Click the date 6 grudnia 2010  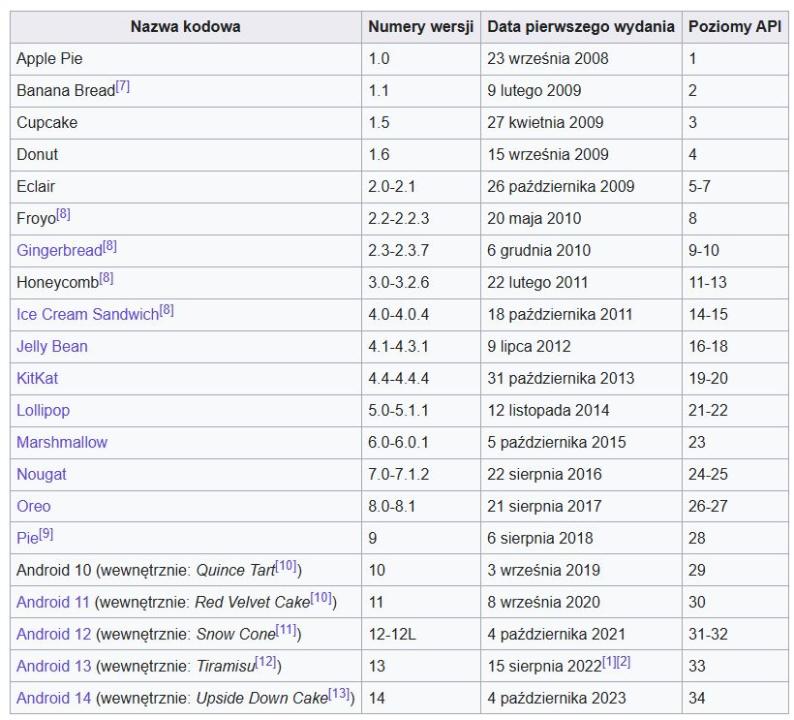539,250
